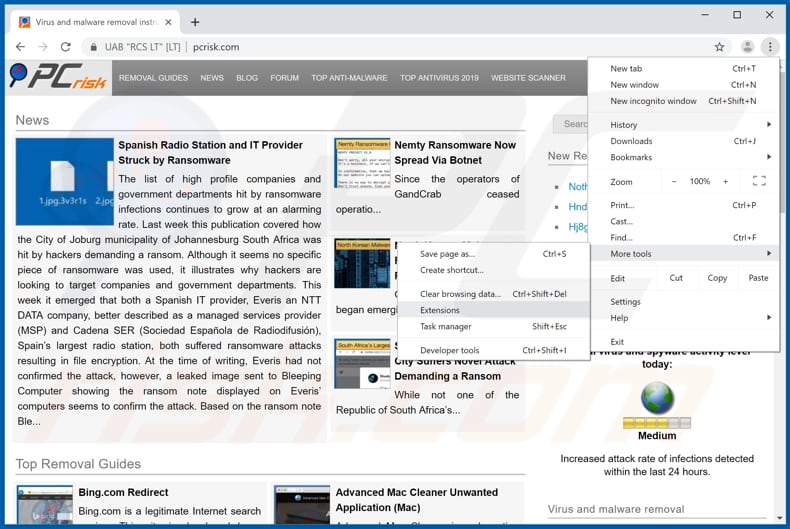Expand the History submenu
Screen dimensions: 790x529
point(684,125)
